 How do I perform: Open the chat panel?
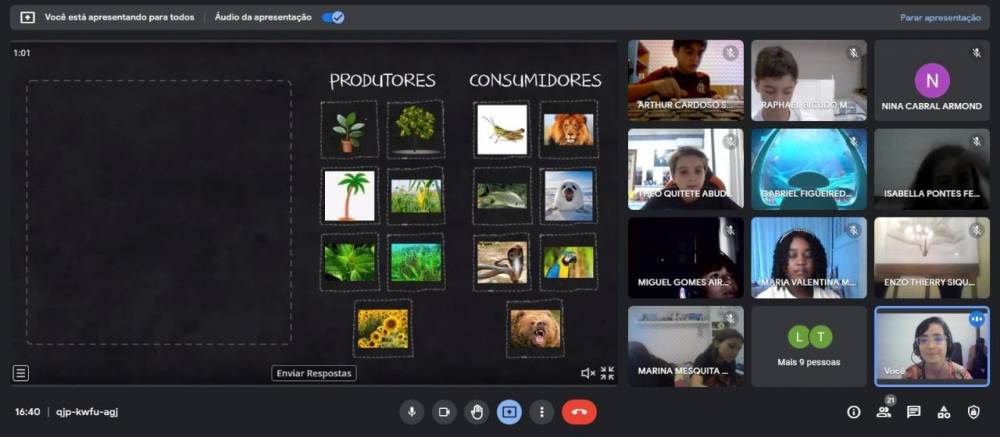tap(913, 411)
